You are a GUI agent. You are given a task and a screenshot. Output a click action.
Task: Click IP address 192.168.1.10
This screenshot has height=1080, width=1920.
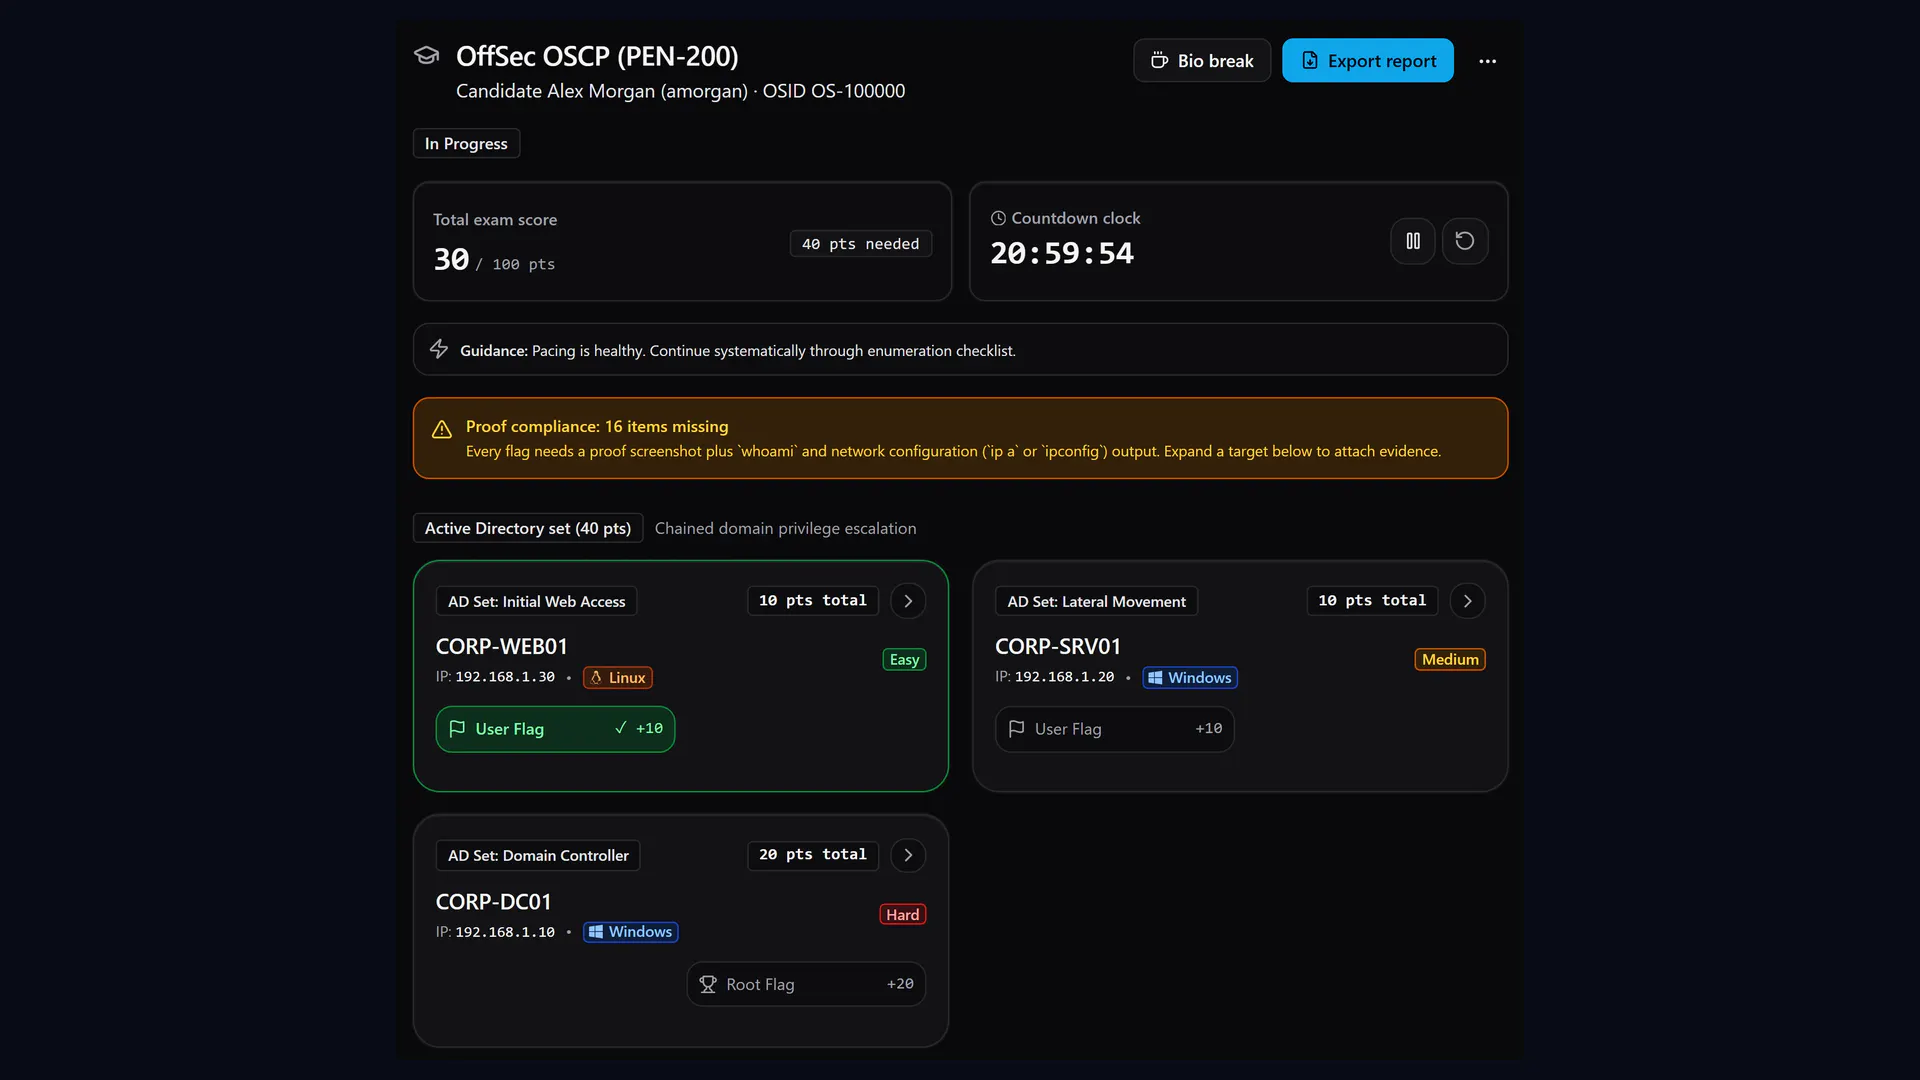[505, 932]
